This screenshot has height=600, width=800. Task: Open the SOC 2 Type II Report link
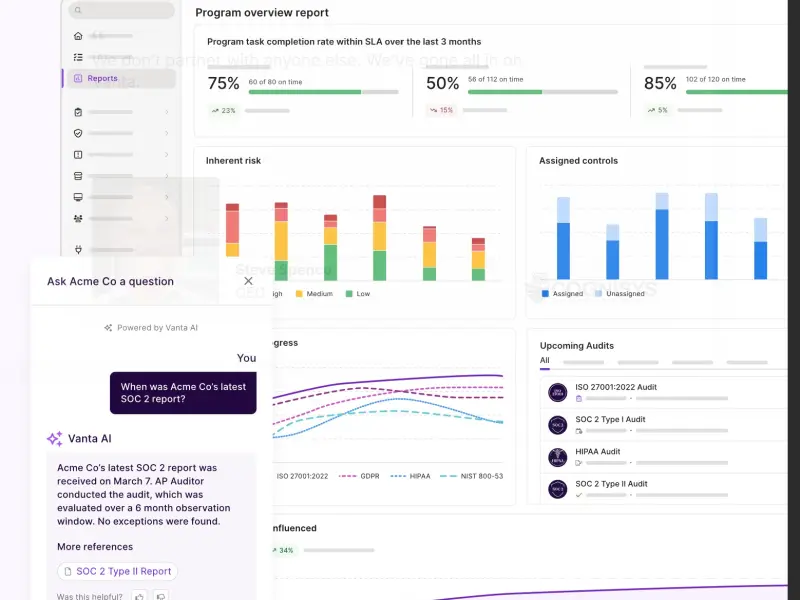click(117, 571)
